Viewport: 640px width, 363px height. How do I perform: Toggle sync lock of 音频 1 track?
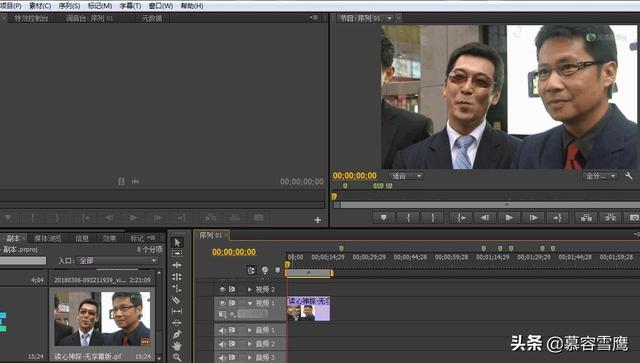pyautogui.click(x=232, y=330)
